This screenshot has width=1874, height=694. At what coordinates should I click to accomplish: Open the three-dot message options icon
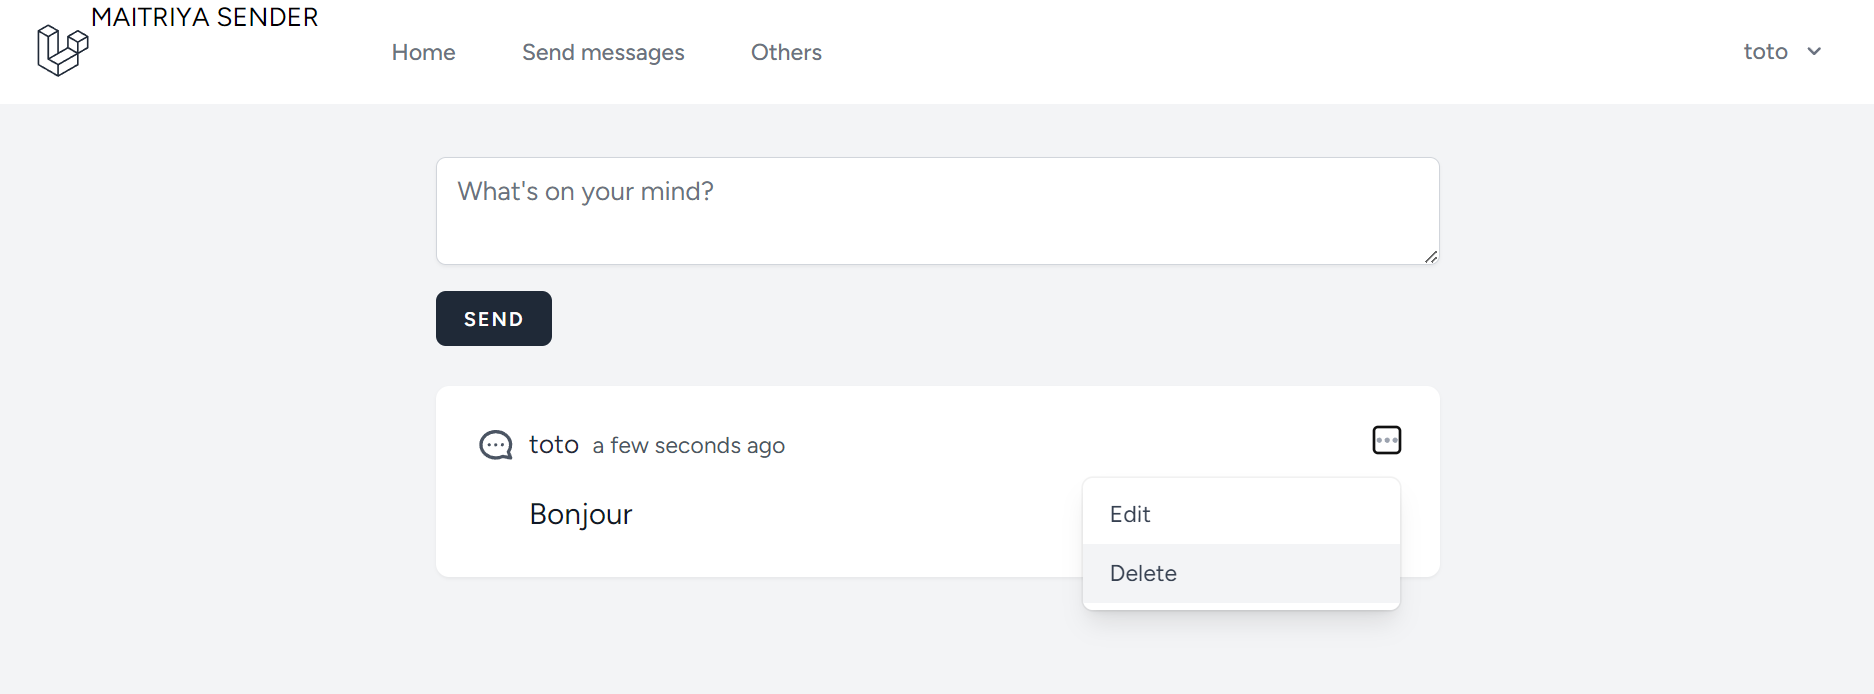pos(1386,440)
